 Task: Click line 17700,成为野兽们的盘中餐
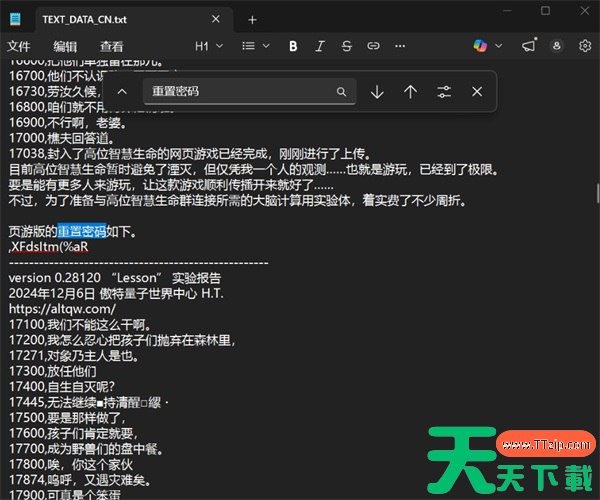pos(86,449)
